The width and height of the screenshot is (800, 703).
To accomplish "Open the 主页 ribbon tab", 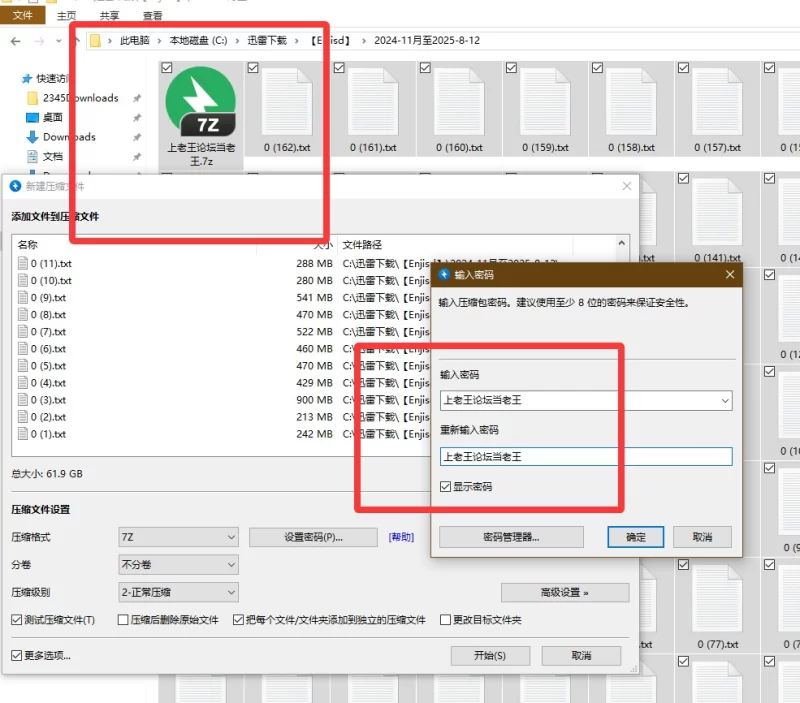I will (x=66, y=16).
